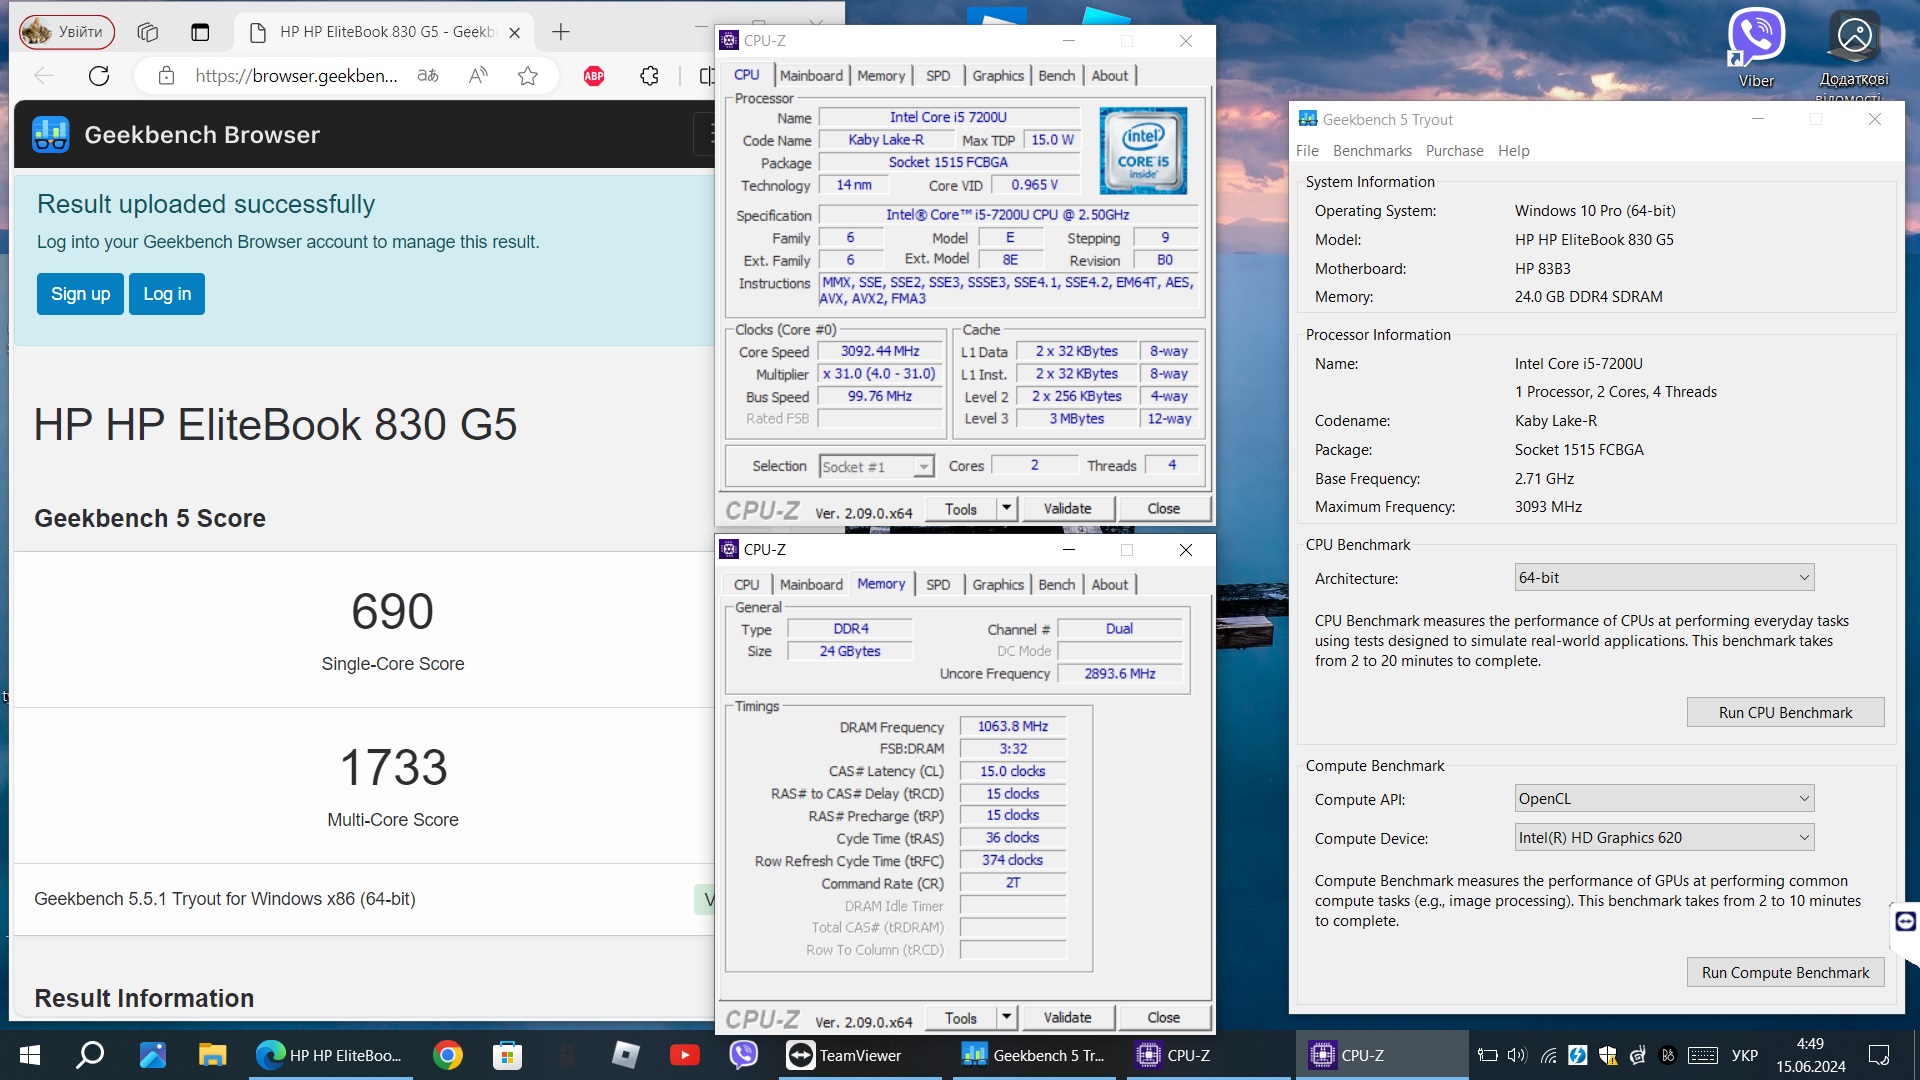Open Windows Start menu
Viewport: 1920px width, 1080px height.
[30, 1055]
